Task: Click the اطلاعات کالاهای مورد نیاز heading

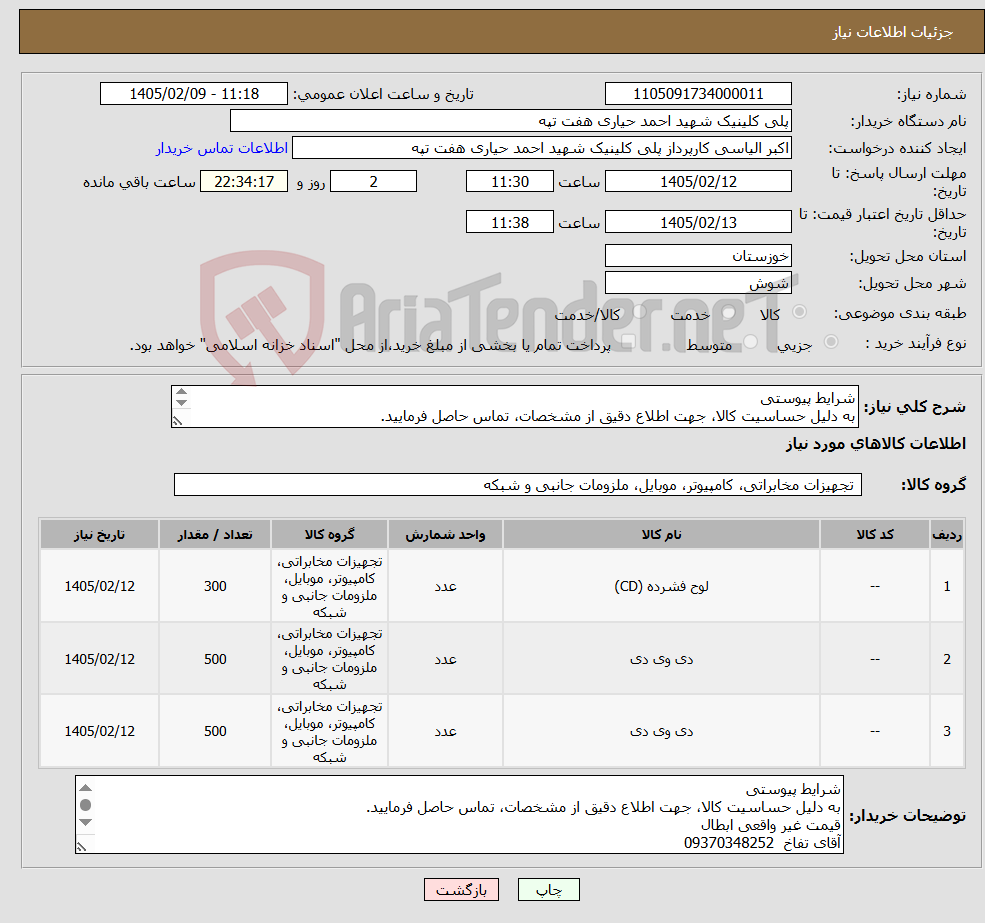Action: [x=876, y=444]
